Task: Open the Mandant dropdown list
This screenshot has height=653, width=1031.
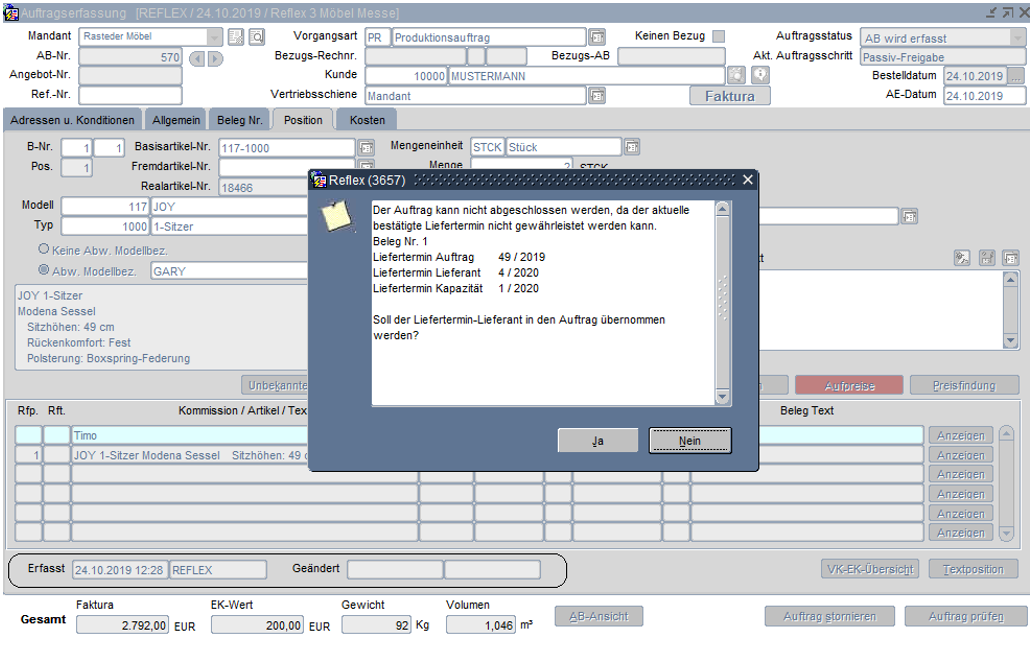Action: [215, 37]
